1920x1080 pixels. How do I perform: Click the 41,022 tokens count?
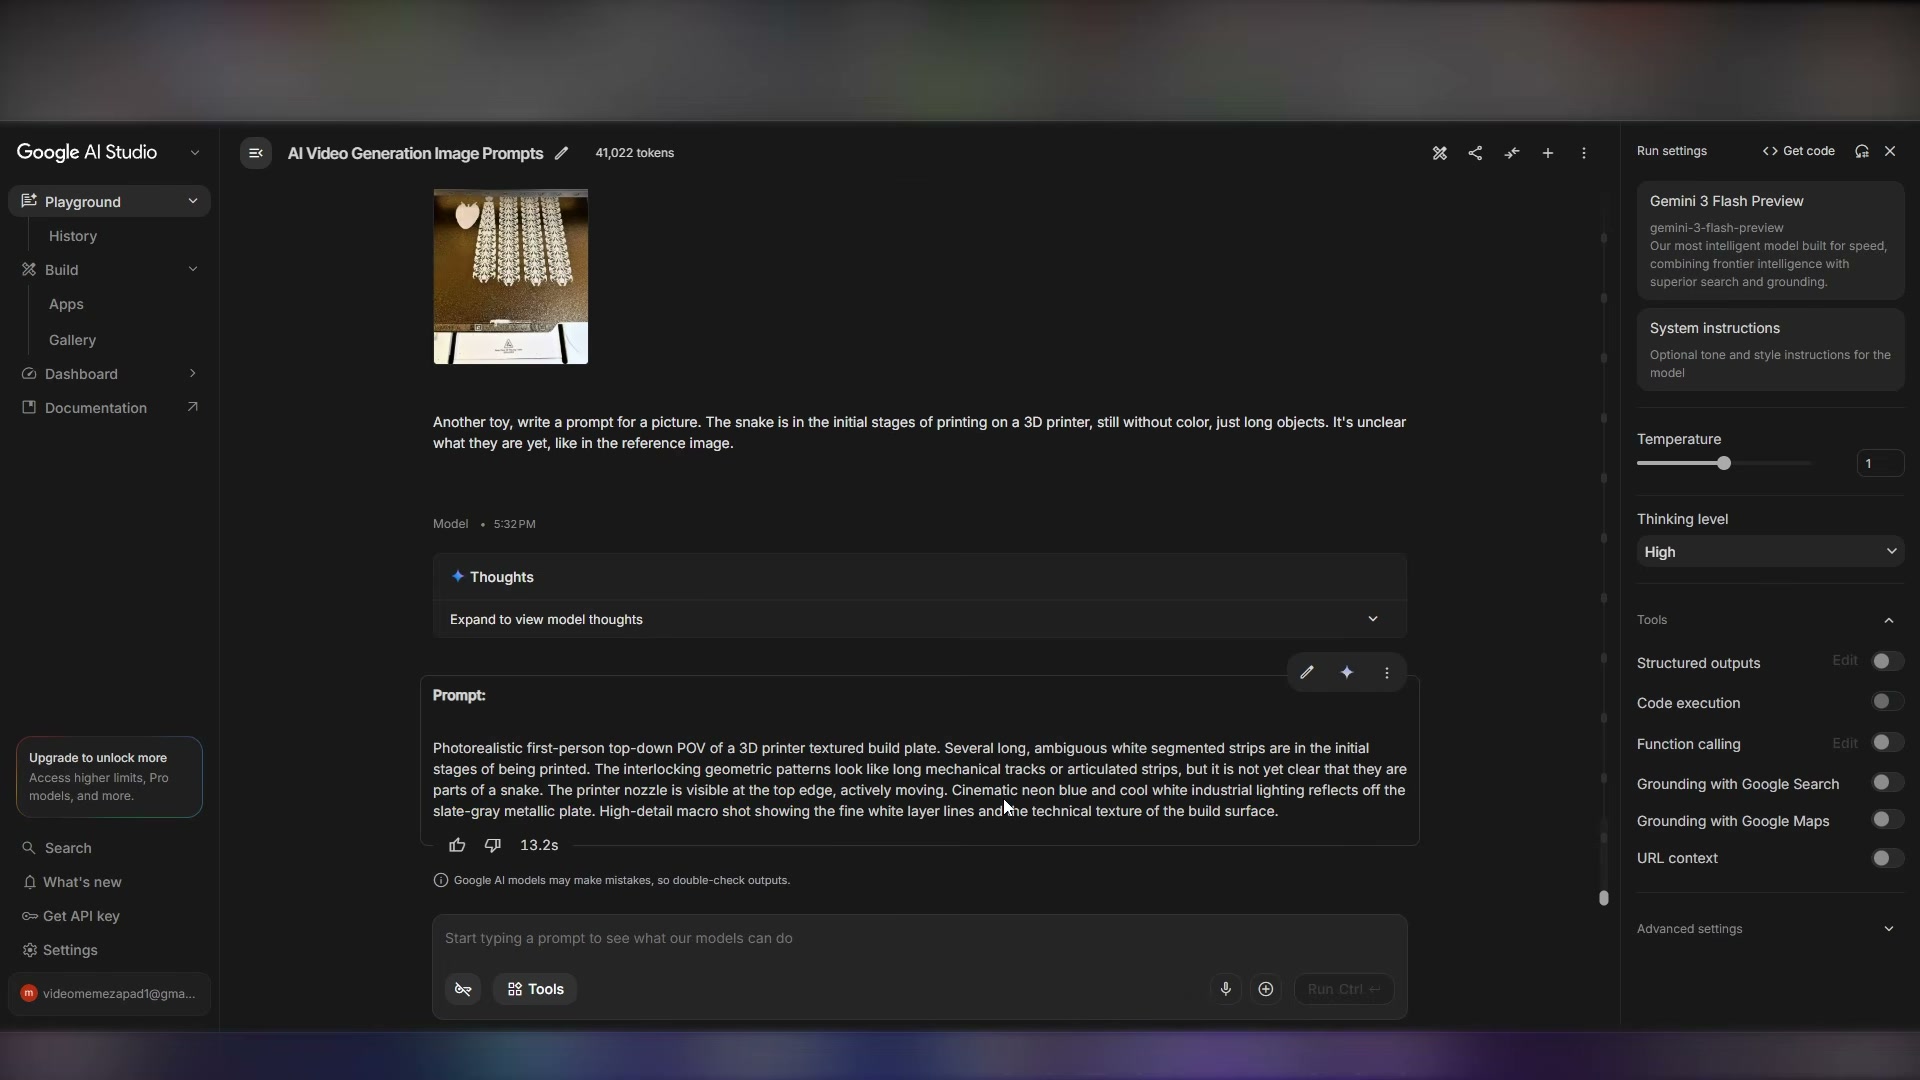coord(635,153)
